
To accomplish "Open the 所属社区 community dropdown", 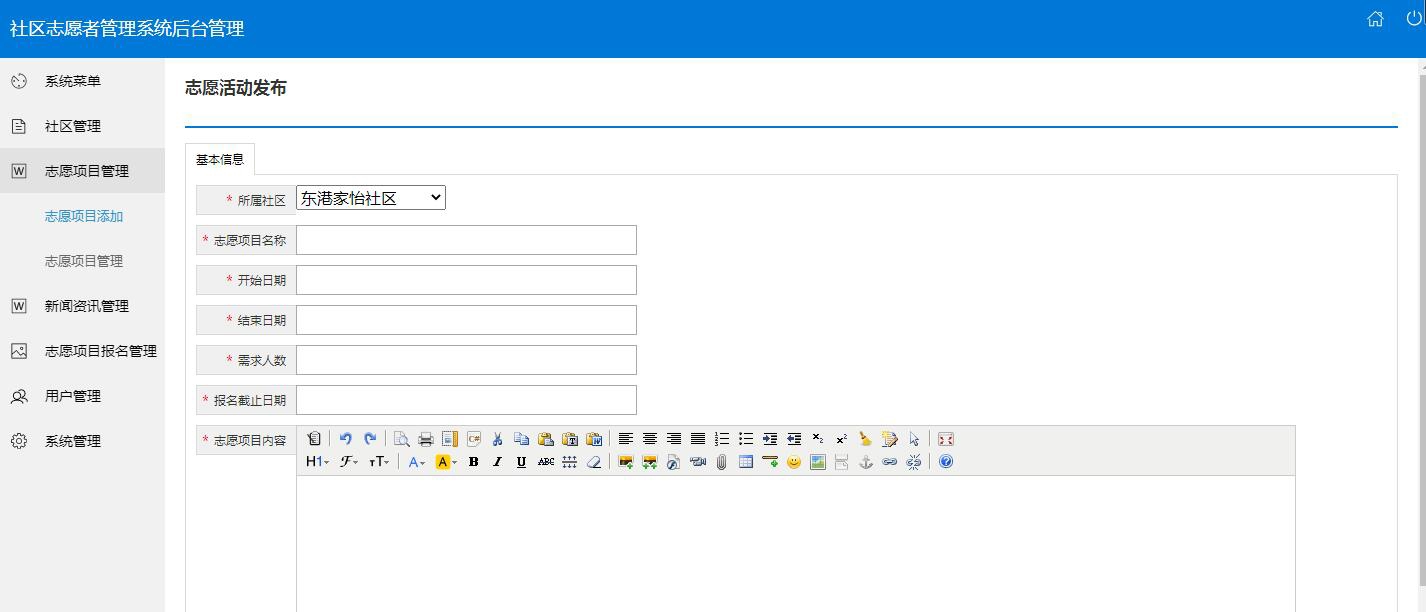I will point(370,198).
